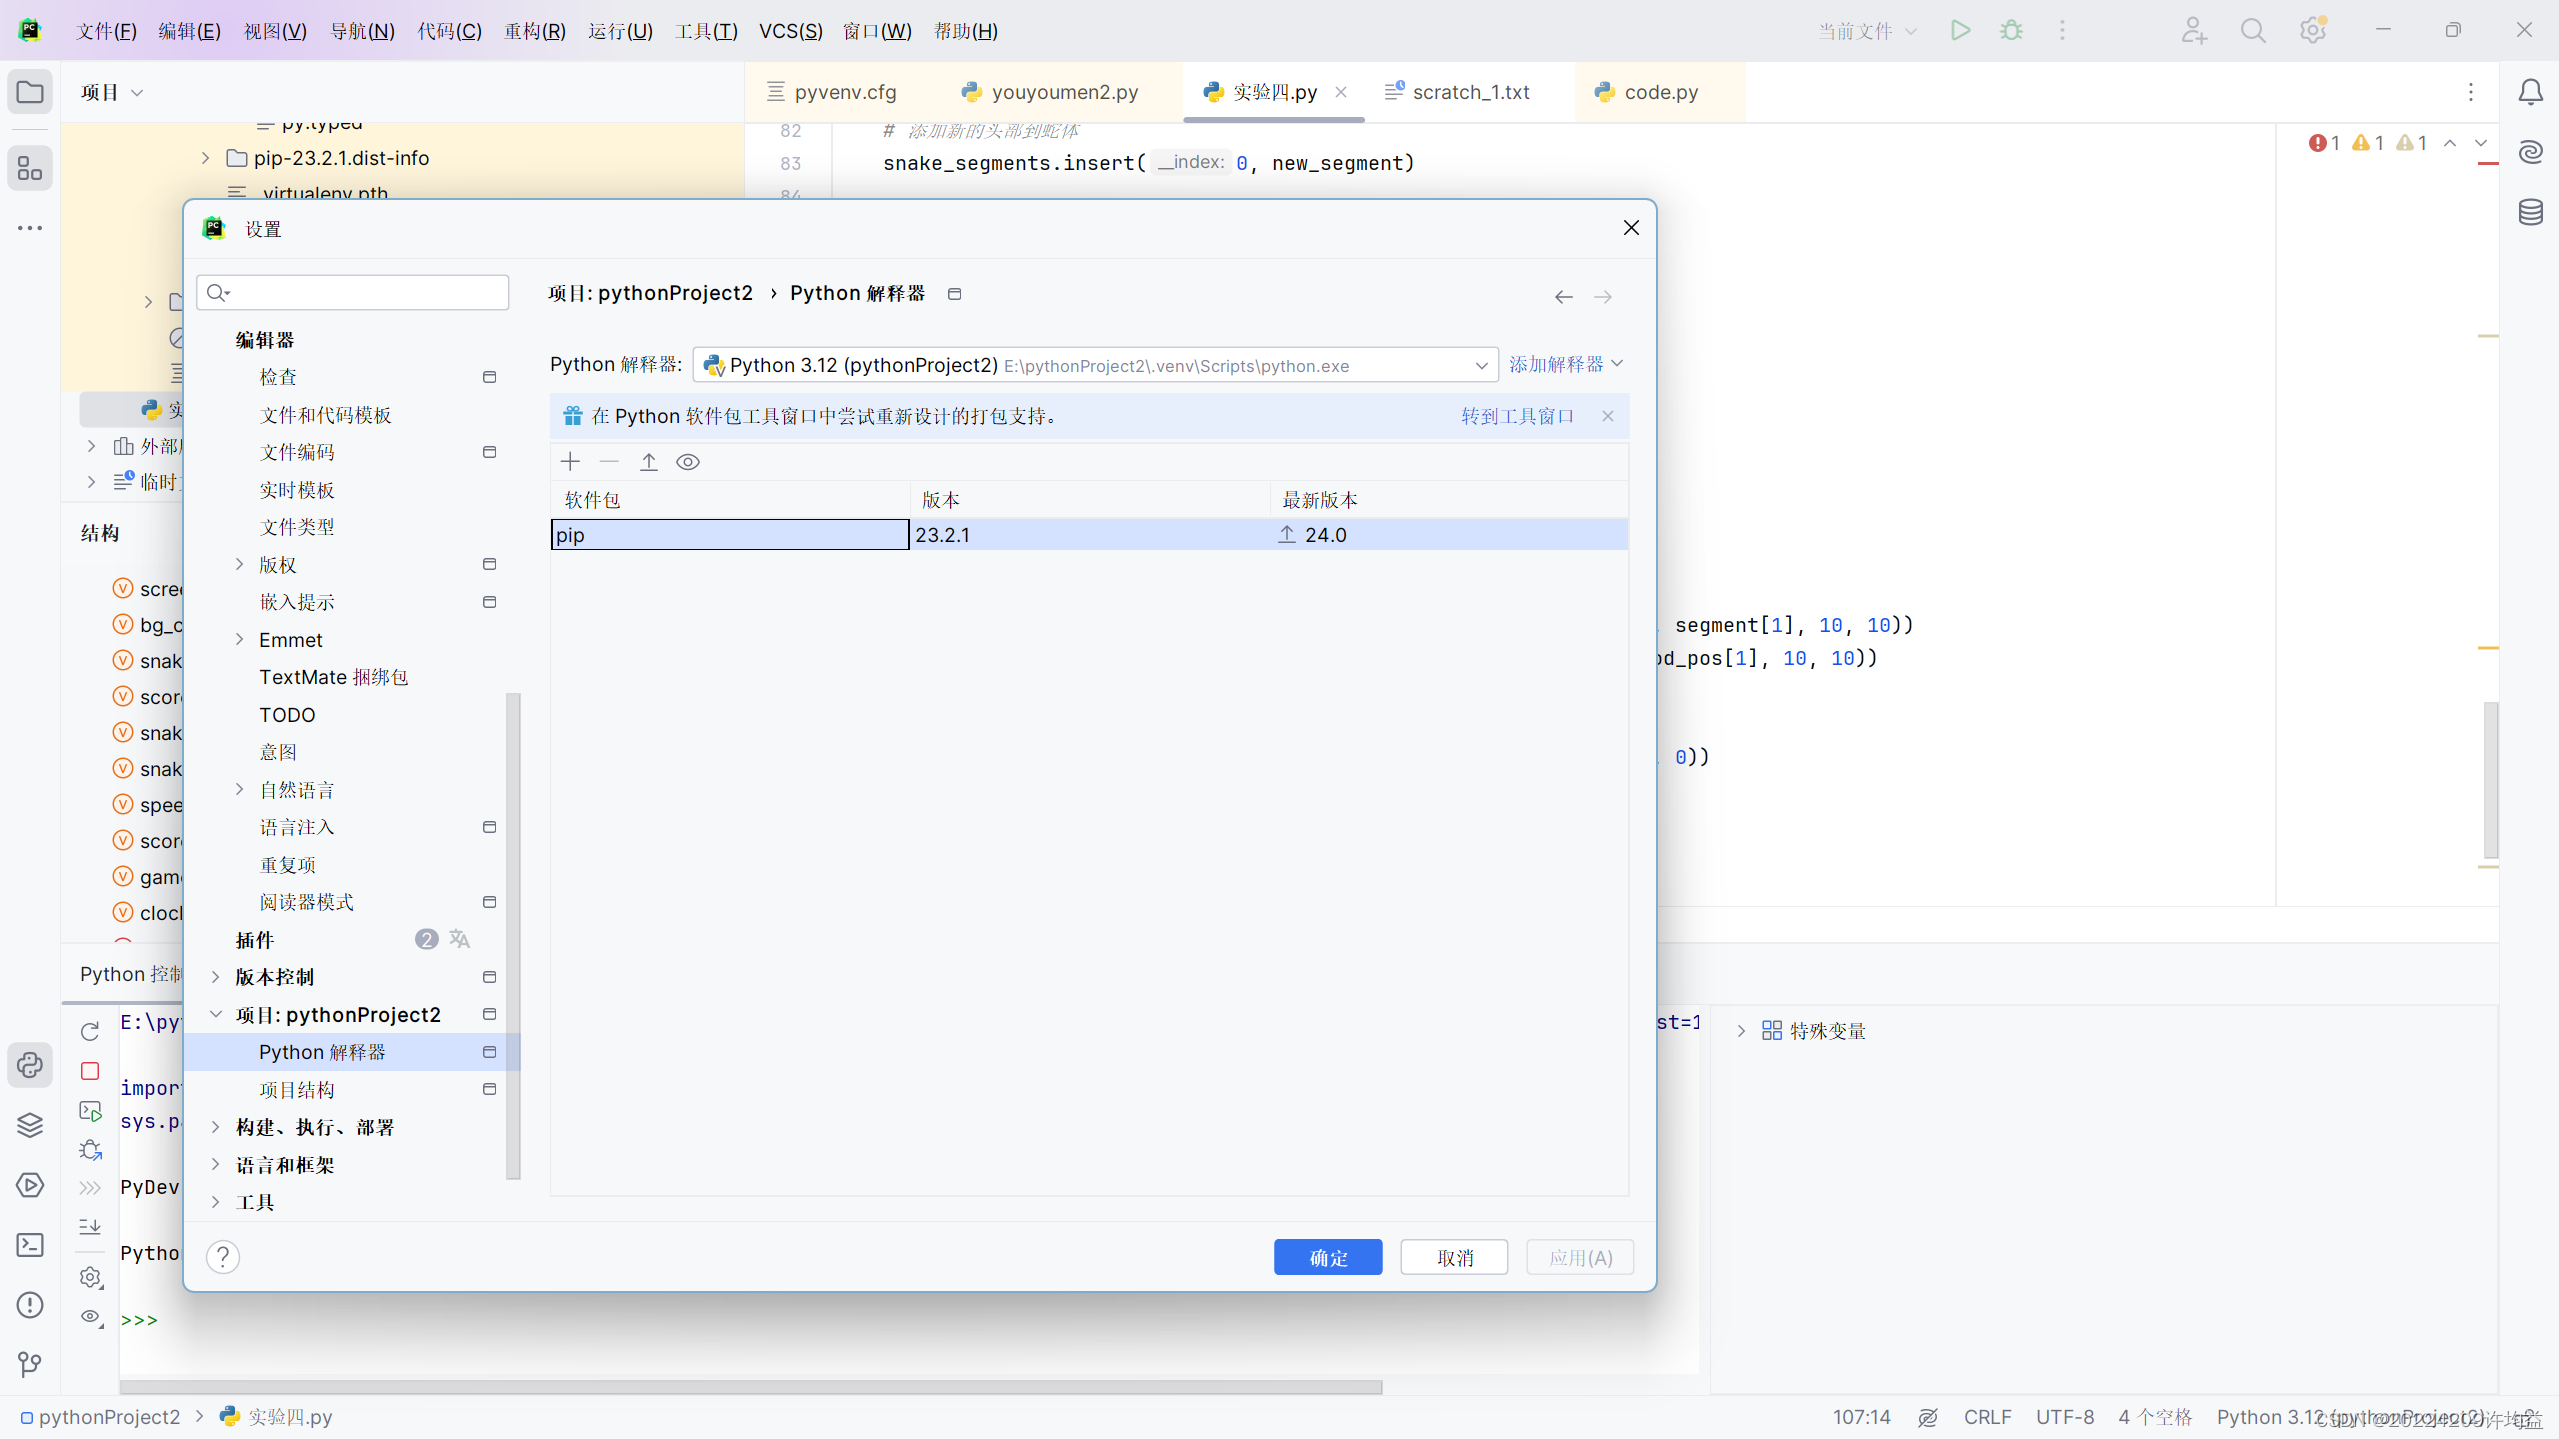Image resolution: width=2559 pixels, height=1439 pixels.
Task: Click the settings search field
Action: [353, 293]
